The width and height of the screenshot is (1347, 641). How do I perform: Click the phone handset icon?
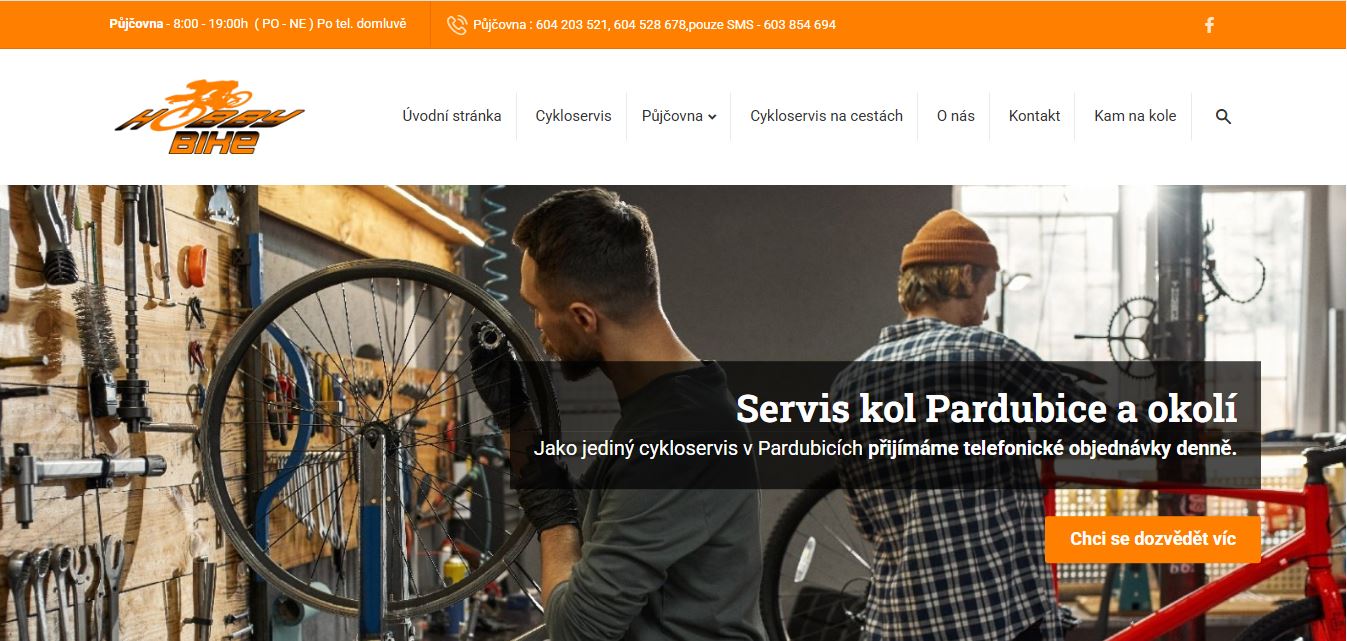tap(457, 25)
